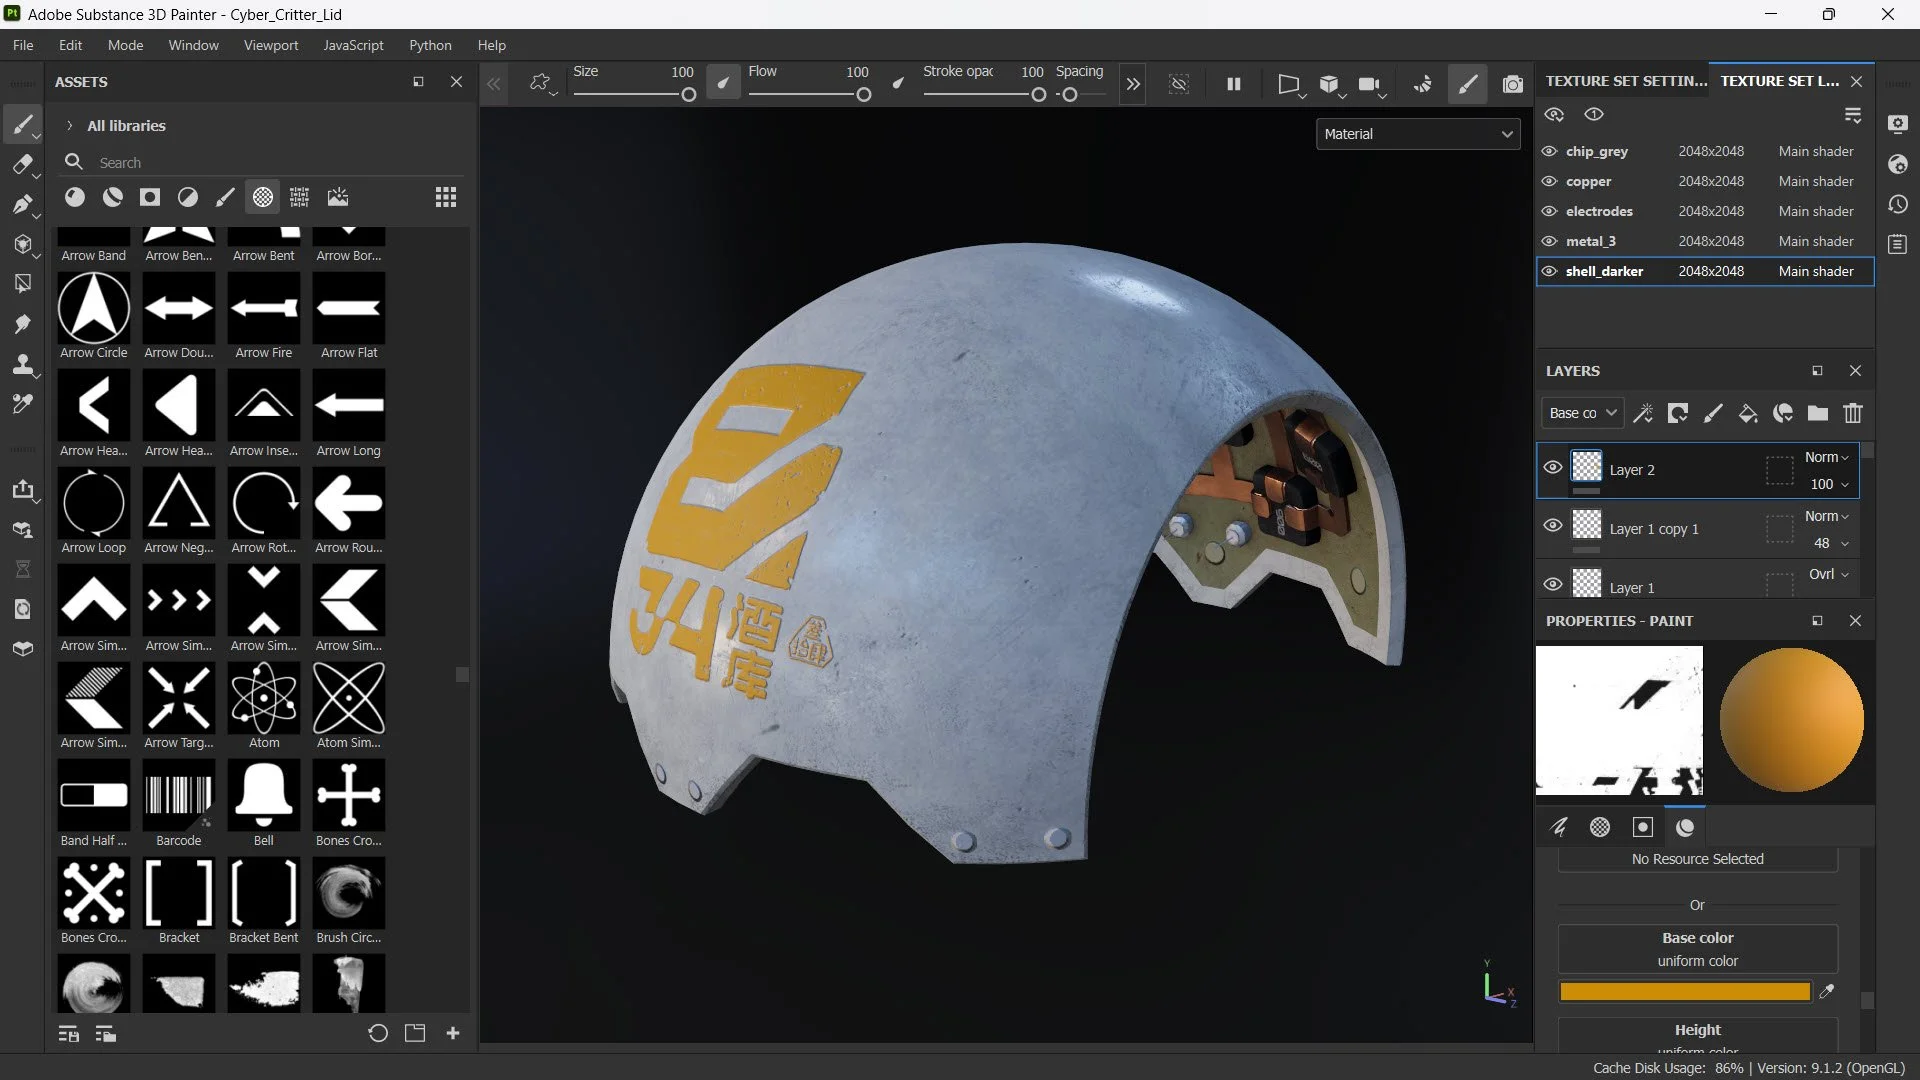Image resolution: width=1920 pixels, height=1080 pixels.
Task: Open the Material viewport mode dropdown
Action: tap(1417, 134)
